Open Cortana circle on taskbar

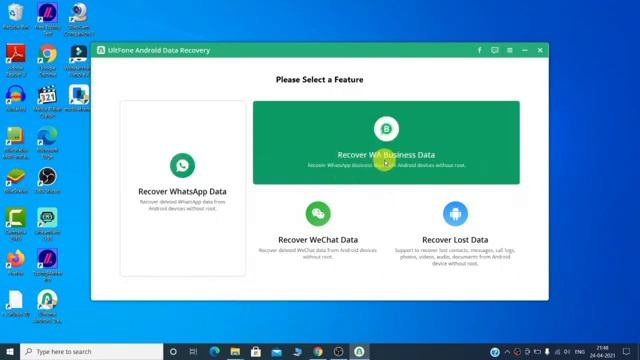[x=173, y=351]
